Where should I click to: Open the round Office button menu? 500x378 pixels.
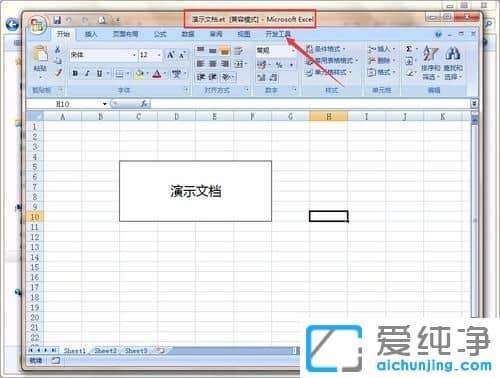(38, 26)
